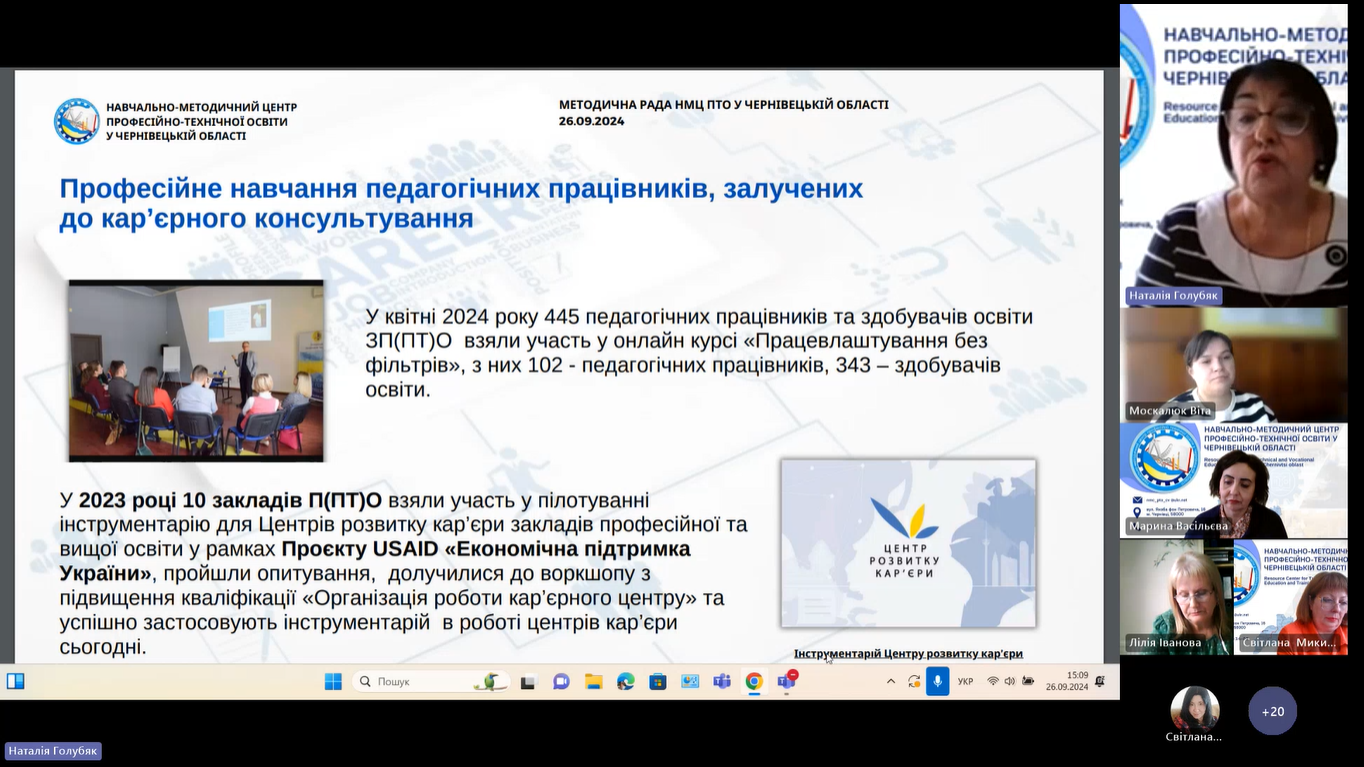1364x767 pixels.
Task: Select the Марина Васільєва video tile
Action: point(1233,480)
